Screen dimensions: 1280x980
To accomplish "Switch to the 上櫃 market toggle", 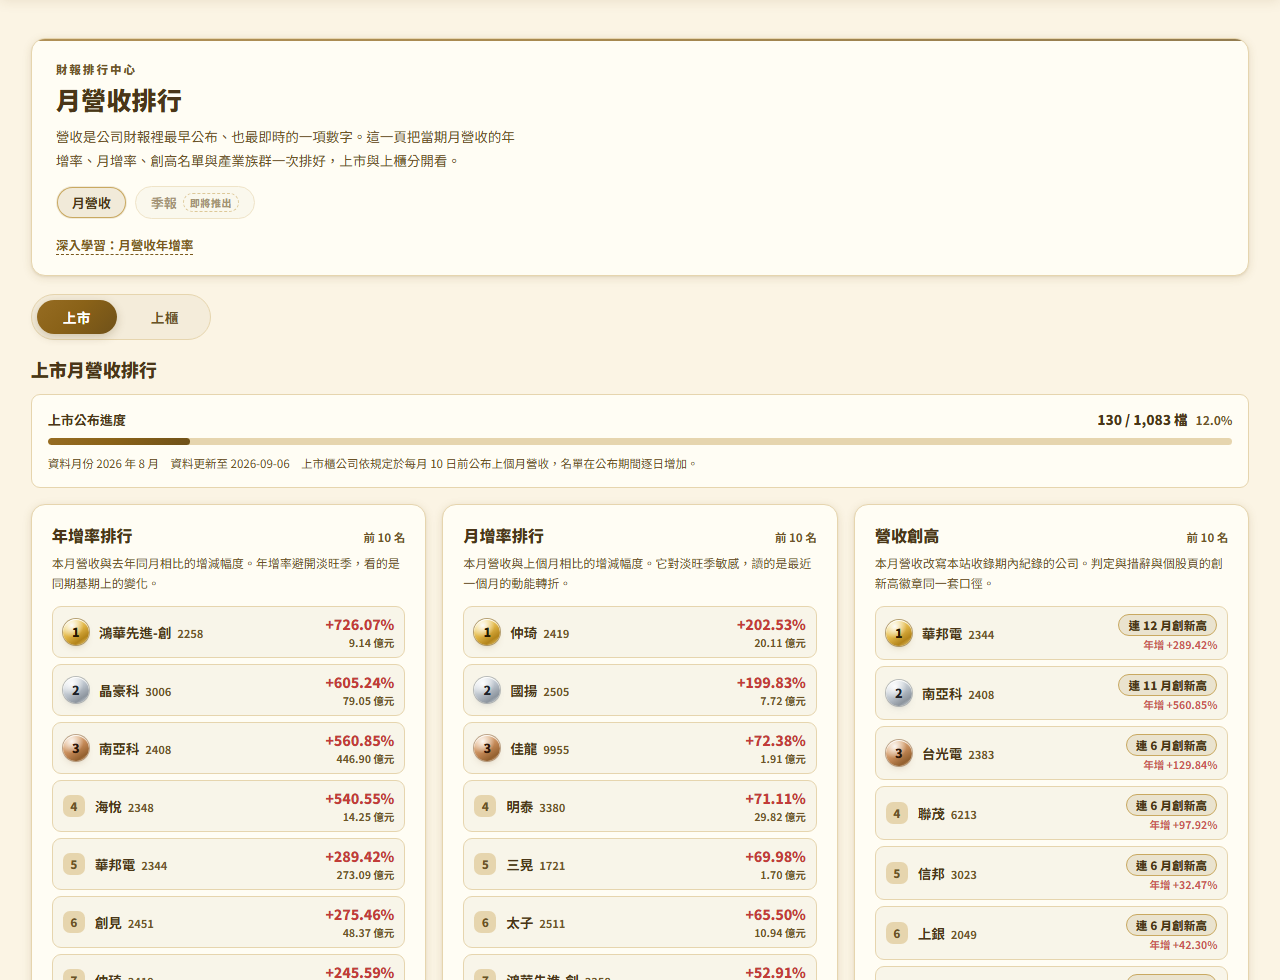I will pyautogui.click(x=164, y=317).
